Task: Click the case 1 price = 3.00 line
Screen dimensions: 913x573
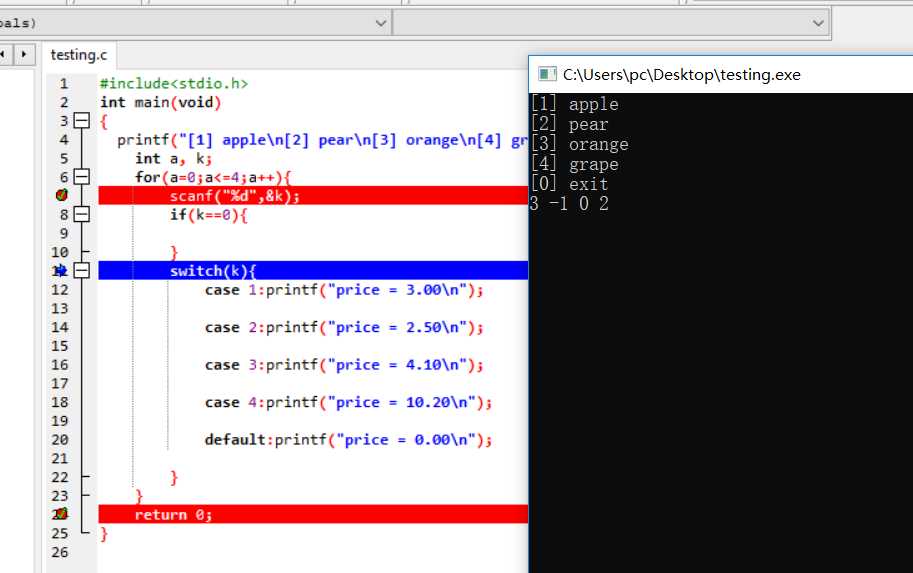Action: click(344, 290)
